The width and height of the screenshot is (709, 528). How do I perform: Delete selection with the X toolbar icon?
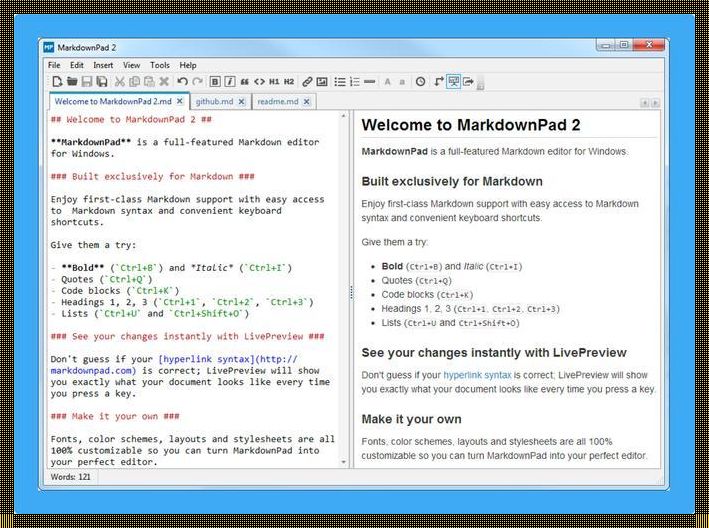164,82
